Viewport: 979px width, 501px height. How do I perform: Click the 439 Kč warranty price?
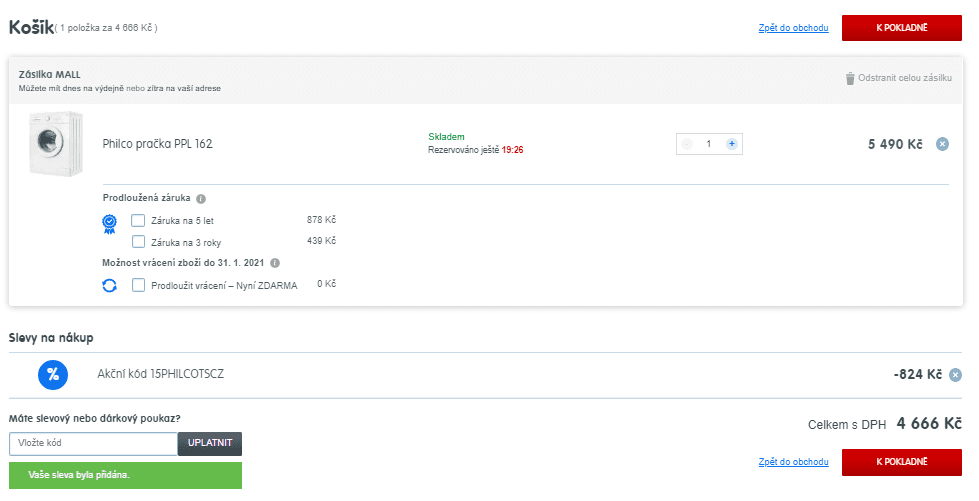click(x=322, y=241)
